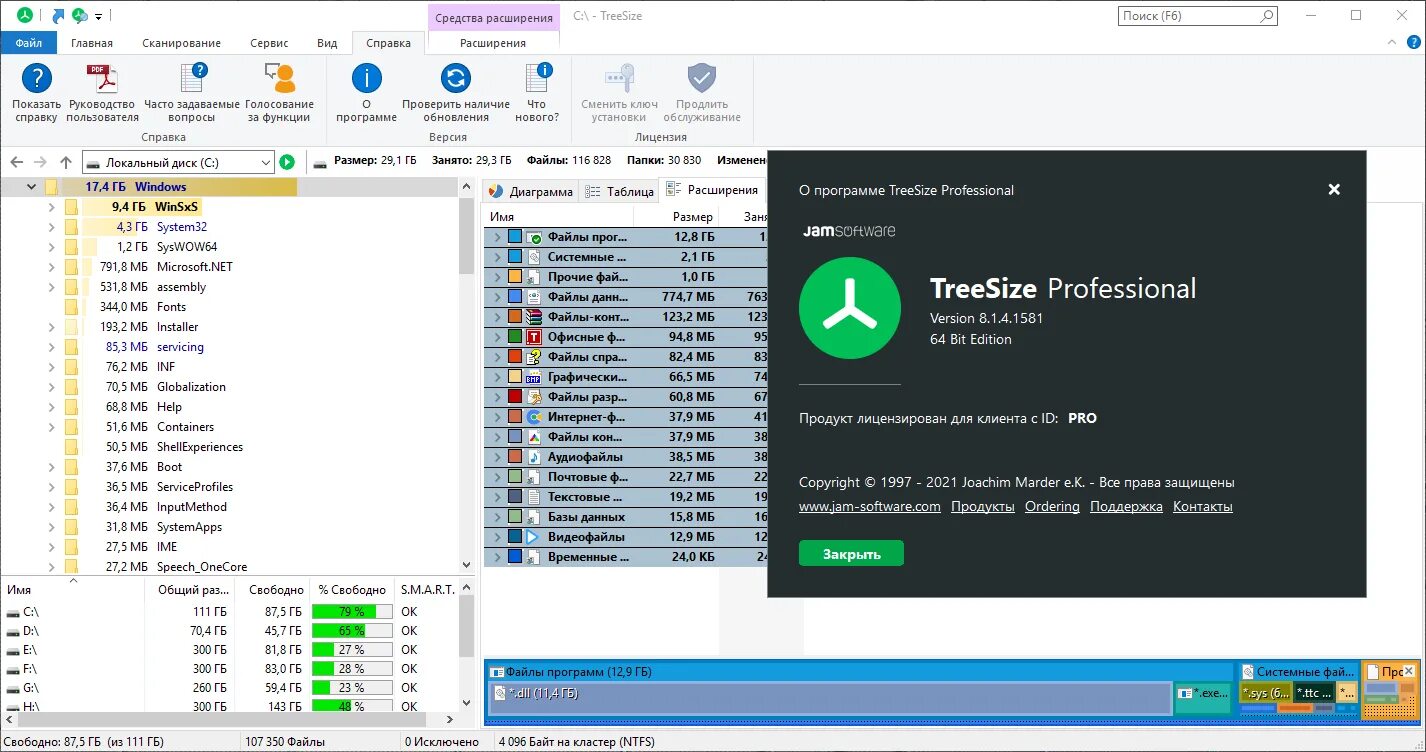The height and width of the screenshot is (752, 1426).
Task: Navigate back with left arrow
Action: [16, 162]
